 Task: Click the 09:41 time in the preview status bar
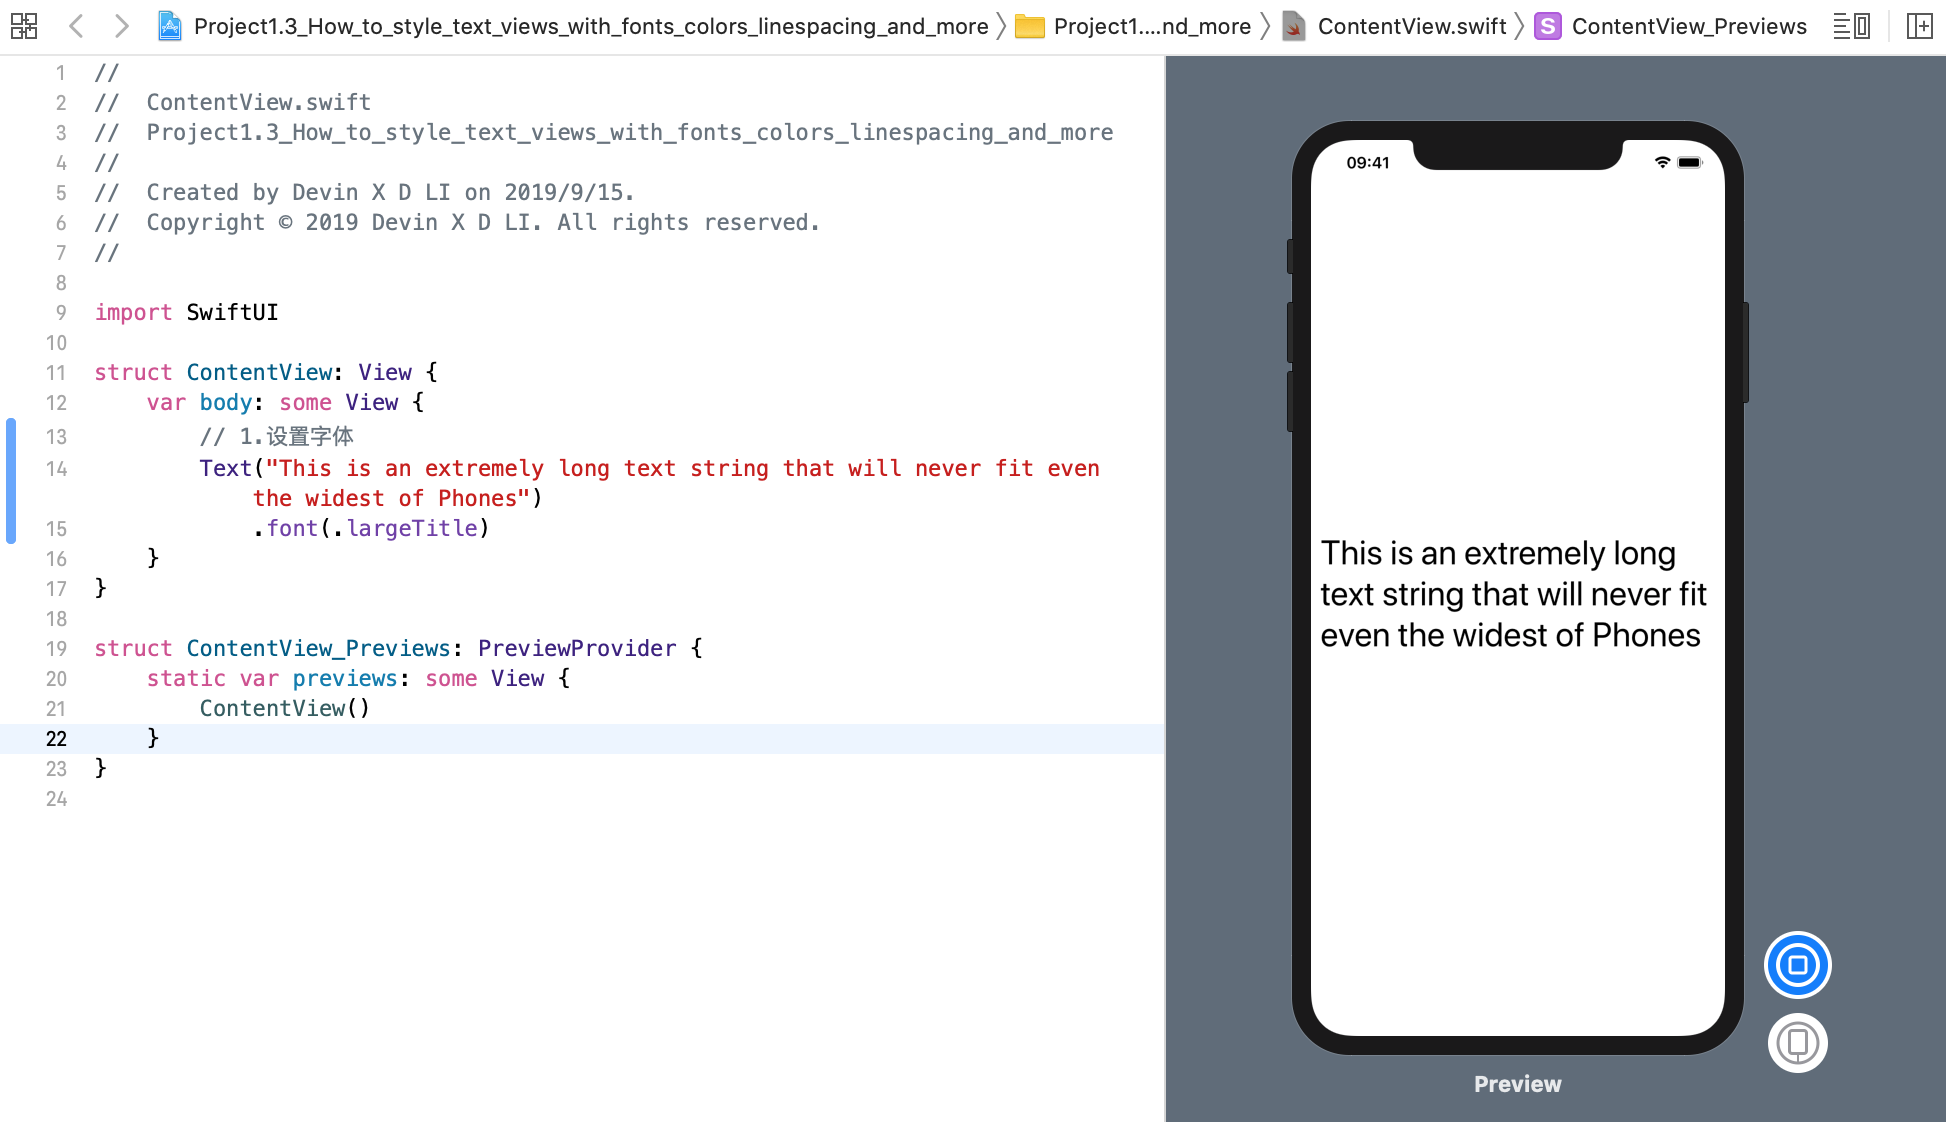coord(1368,163)
